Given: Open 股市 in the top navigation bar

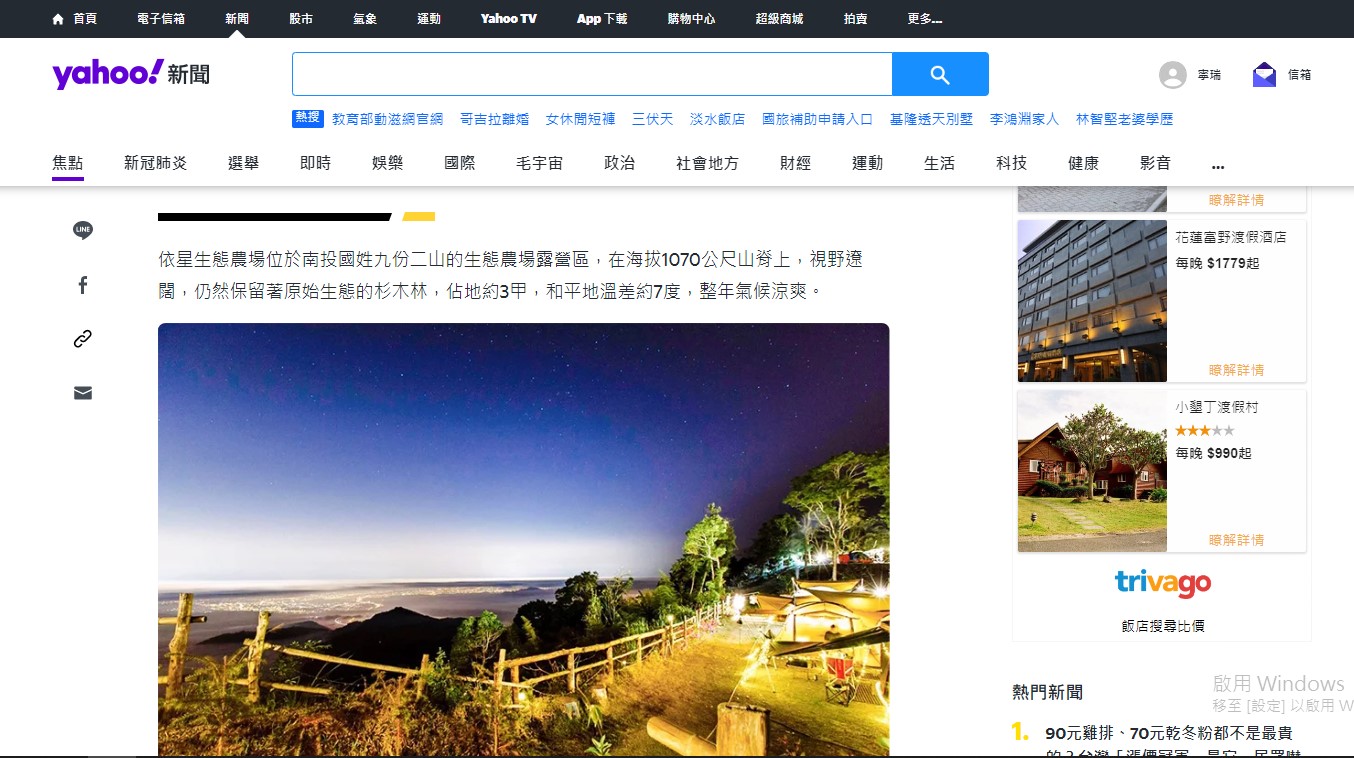Looking at the screenshot, I should pyautogui.click(x=301, y=19).
